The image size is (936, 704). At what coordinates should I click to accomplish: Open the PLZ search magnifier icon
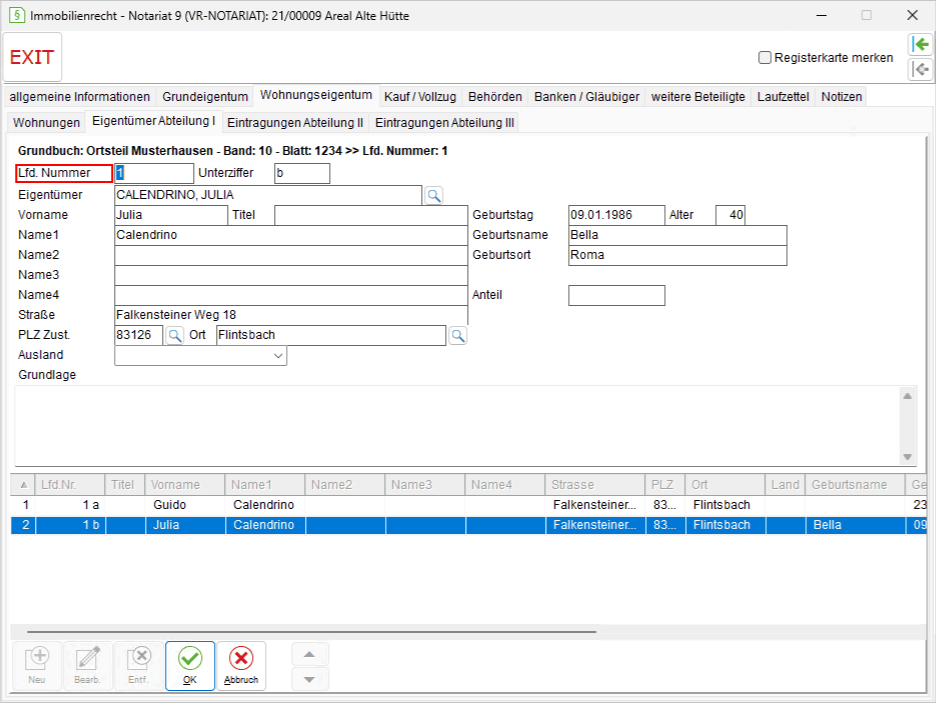click(174, 335)
